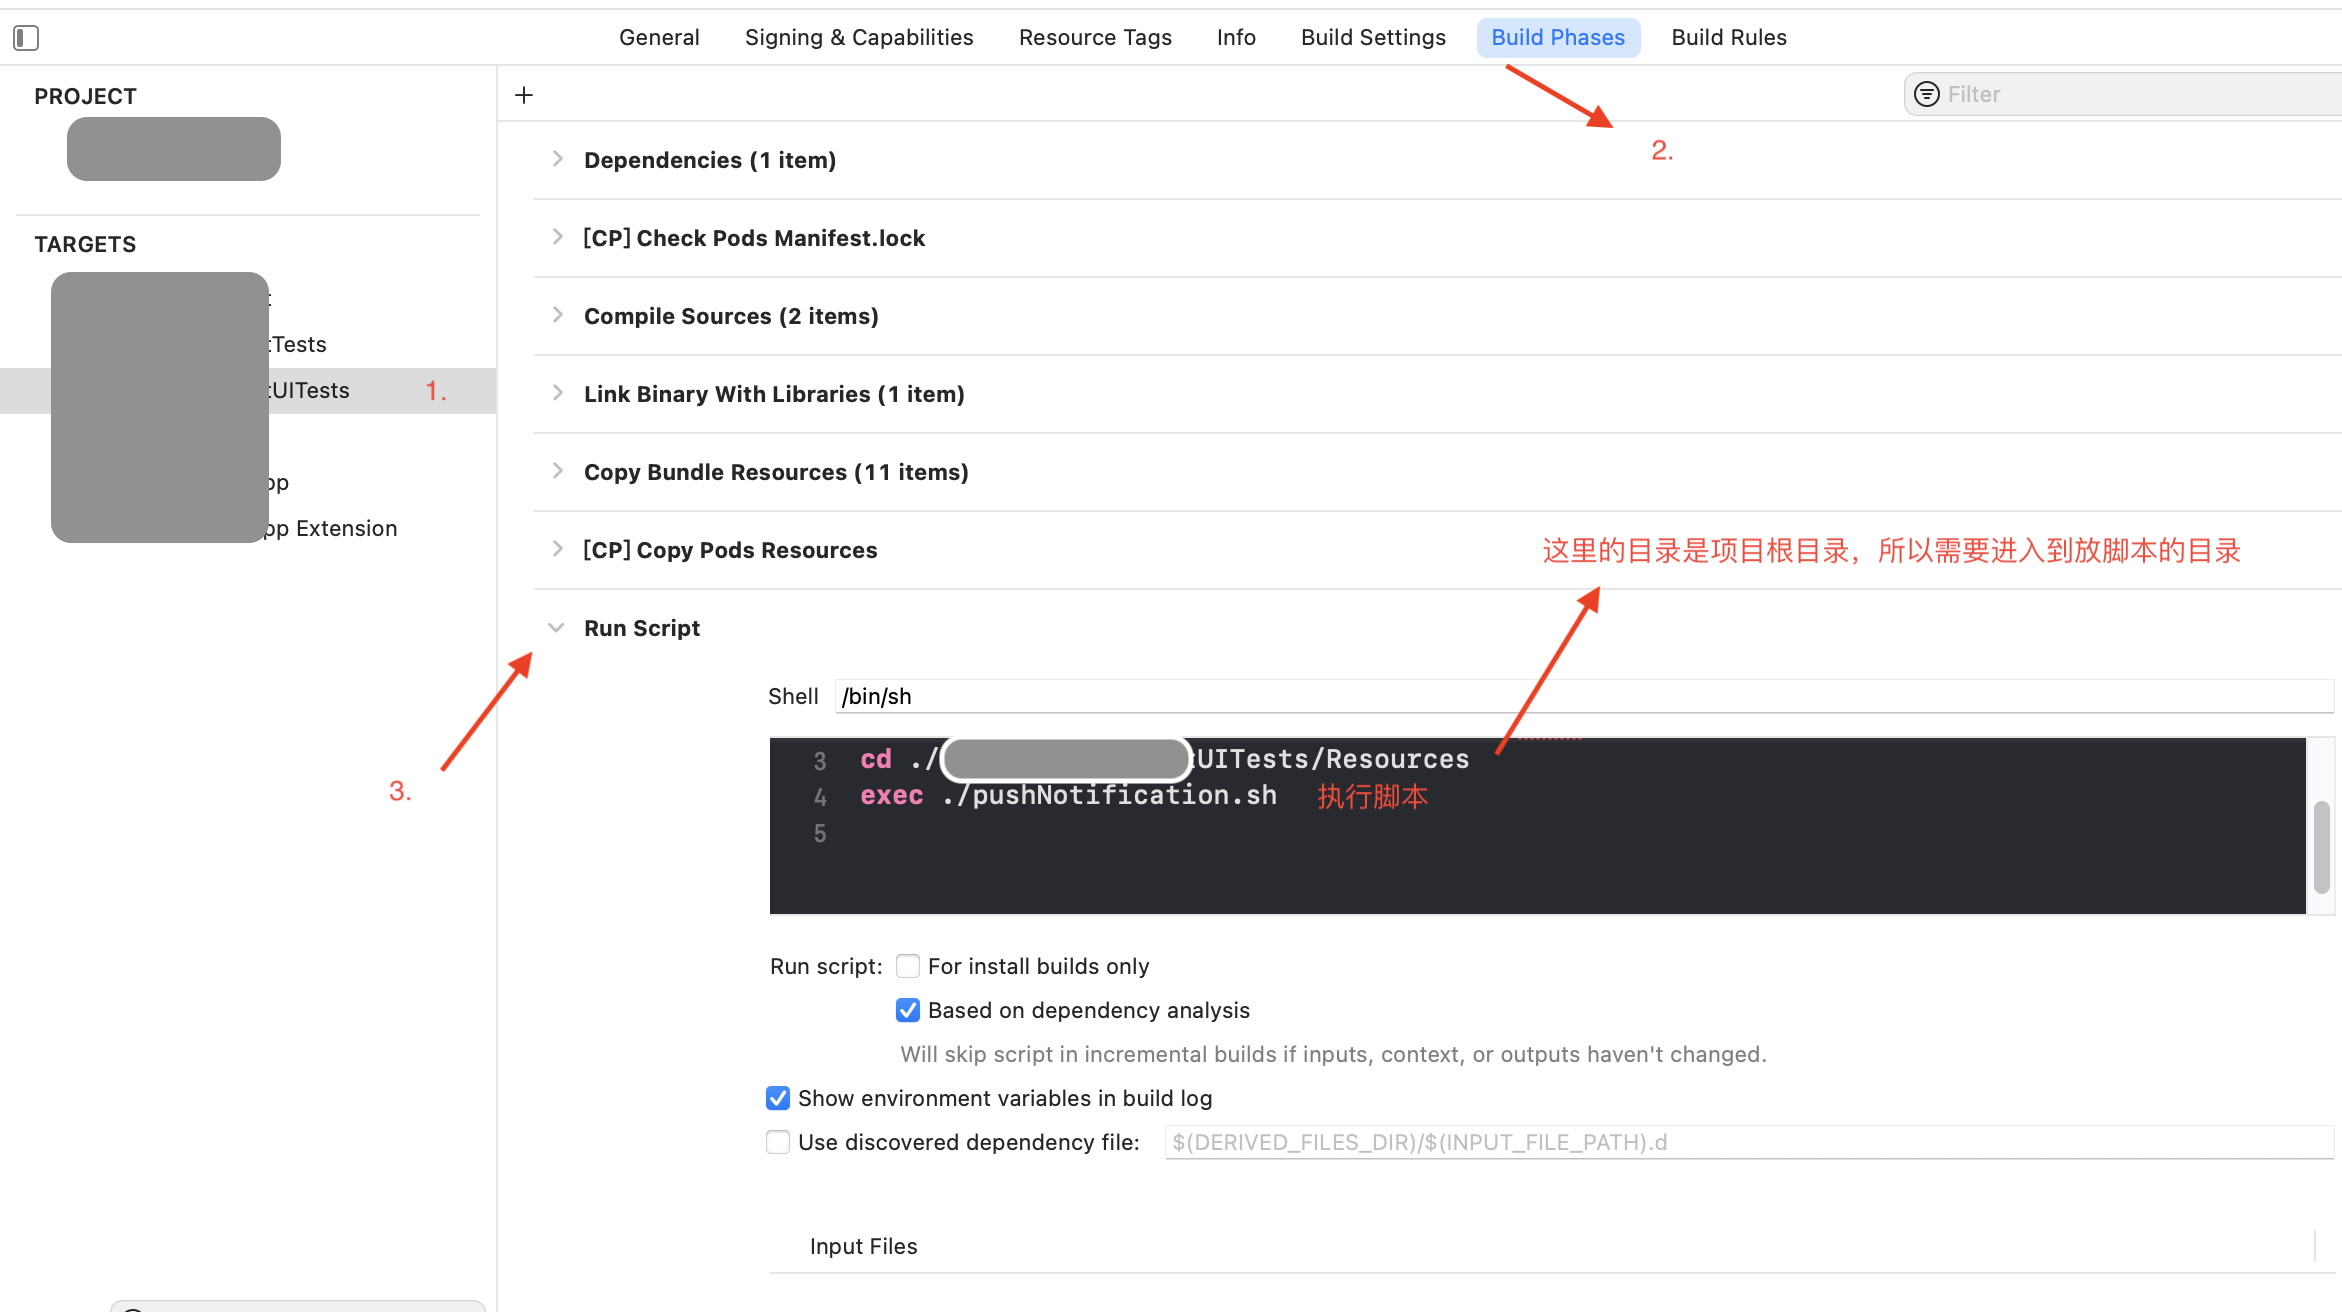Expand Copy Bundle Resources chevron
2342x1312 pixels.
[x=558, y=472]
